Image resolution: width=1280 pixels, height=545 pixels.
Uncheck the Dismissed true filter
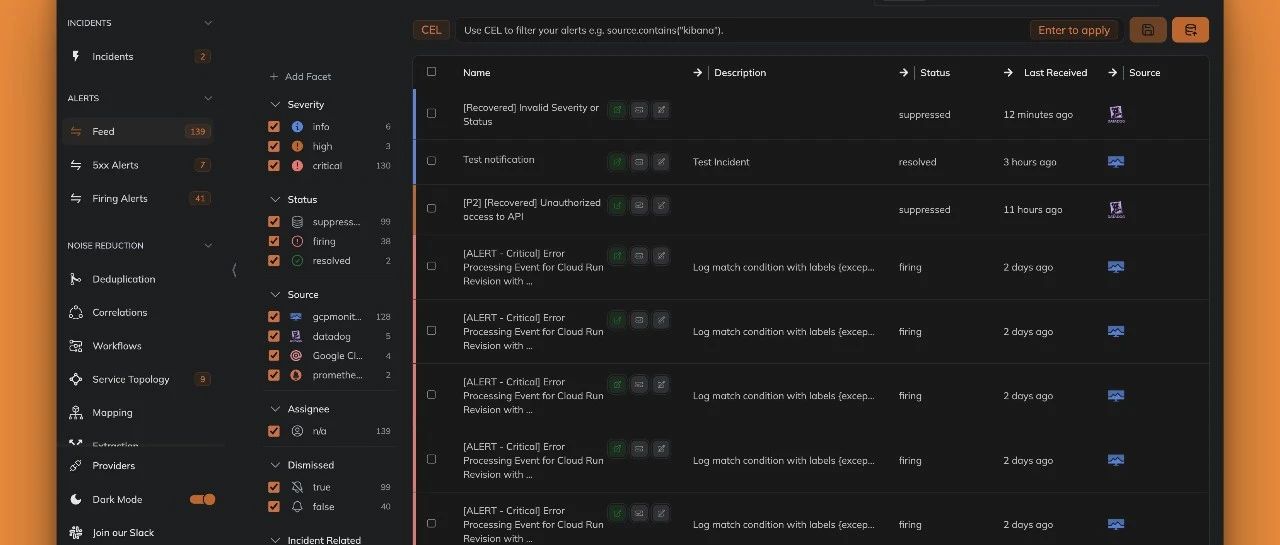(x=274, y=487)
